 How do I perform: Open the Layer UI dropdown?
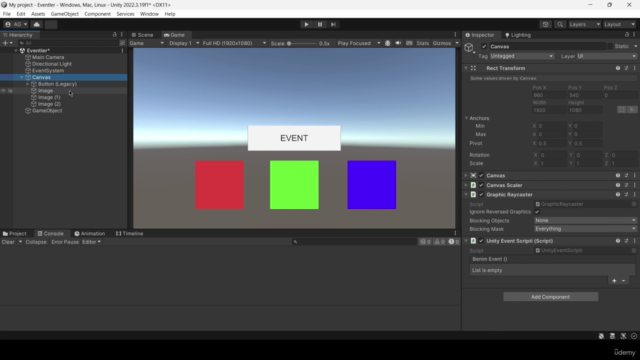point(607,56)
